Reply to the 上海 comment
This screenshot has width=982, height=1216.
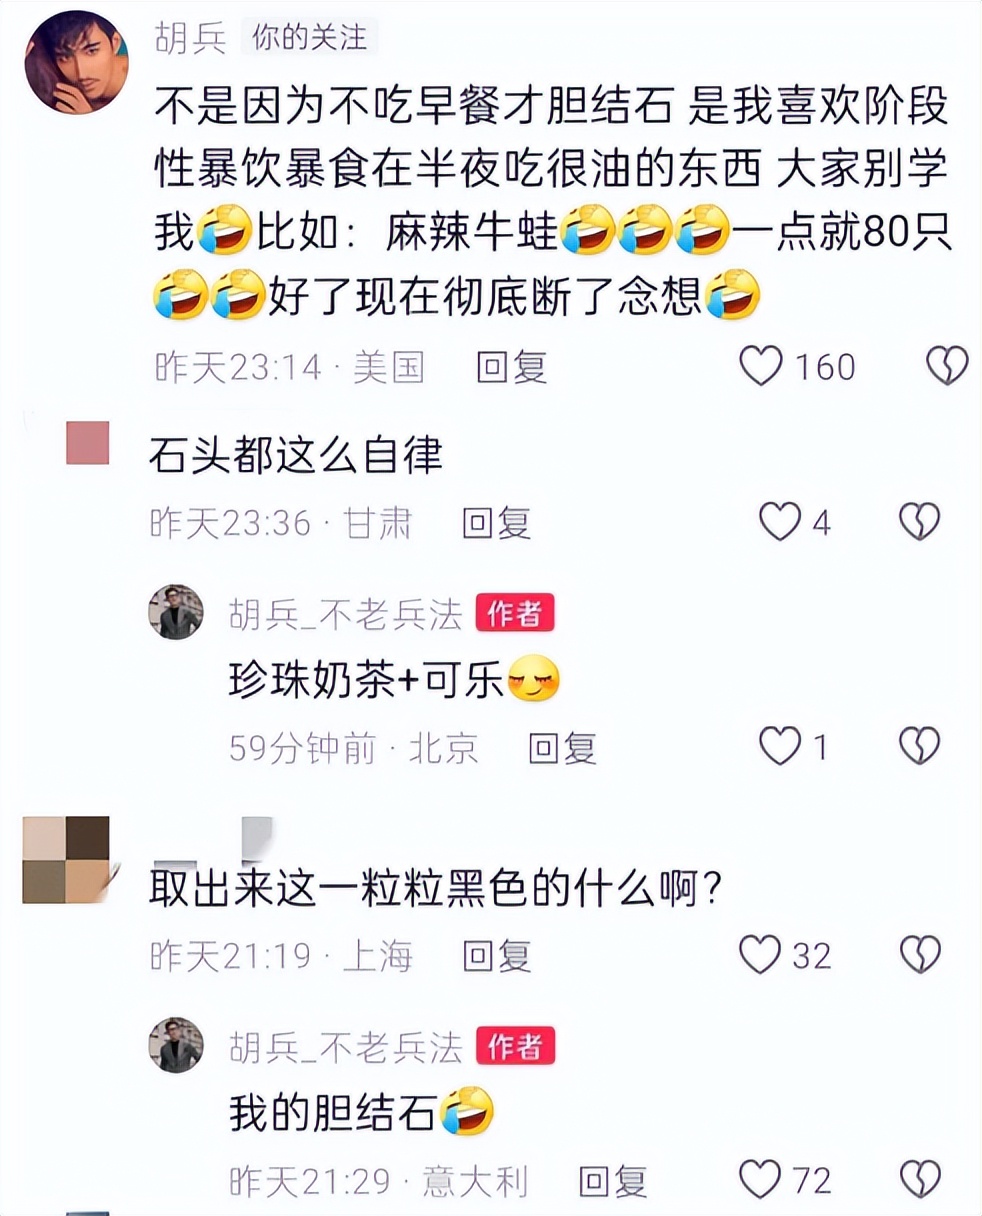click(x=496, y=957)
